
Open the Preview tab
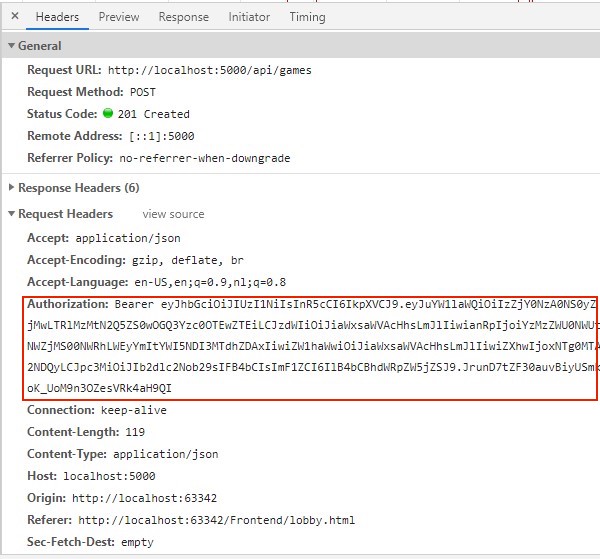(119, 17)
